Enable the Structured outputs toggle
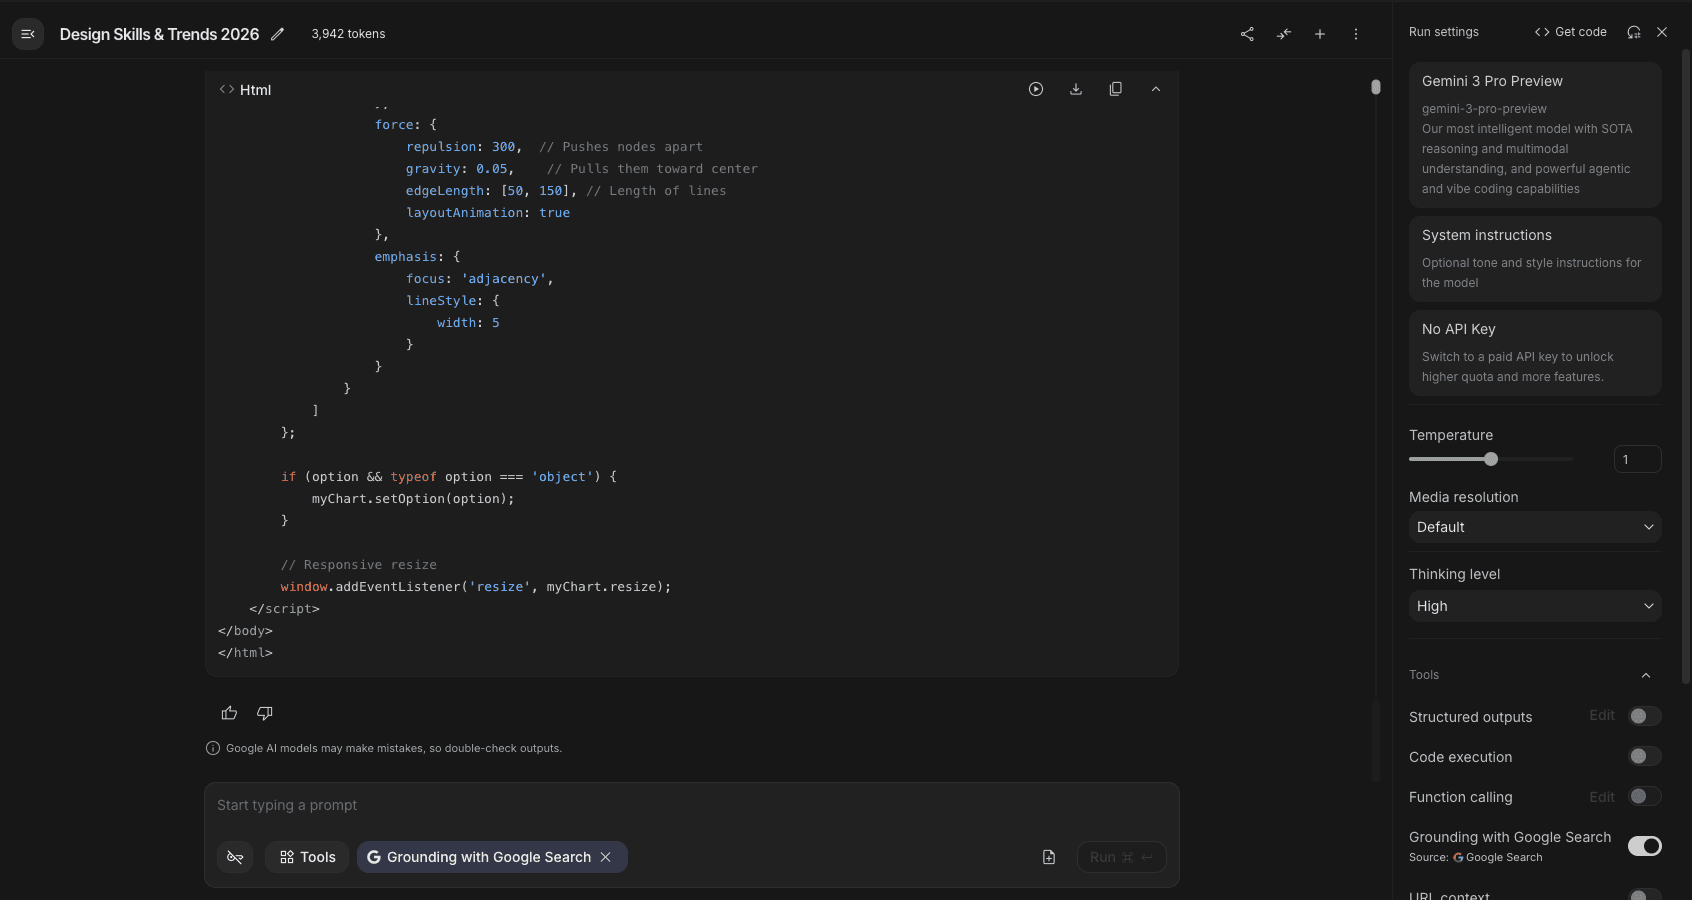Image resolution: width=1692 pixels, height=900 pixels. tap(1644, 716)
